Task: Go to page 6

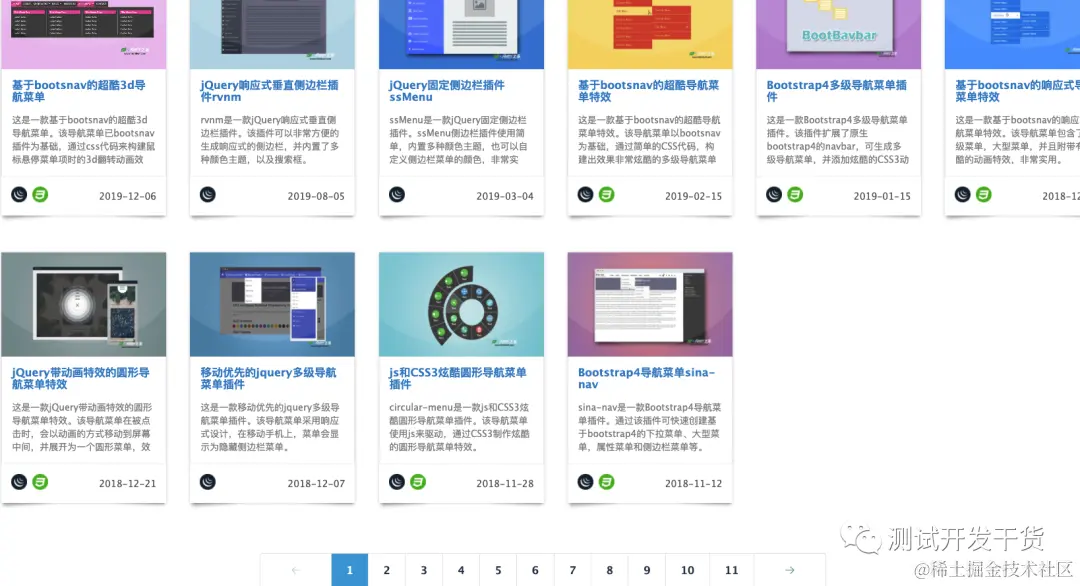Action: click(x=535, y=570)
